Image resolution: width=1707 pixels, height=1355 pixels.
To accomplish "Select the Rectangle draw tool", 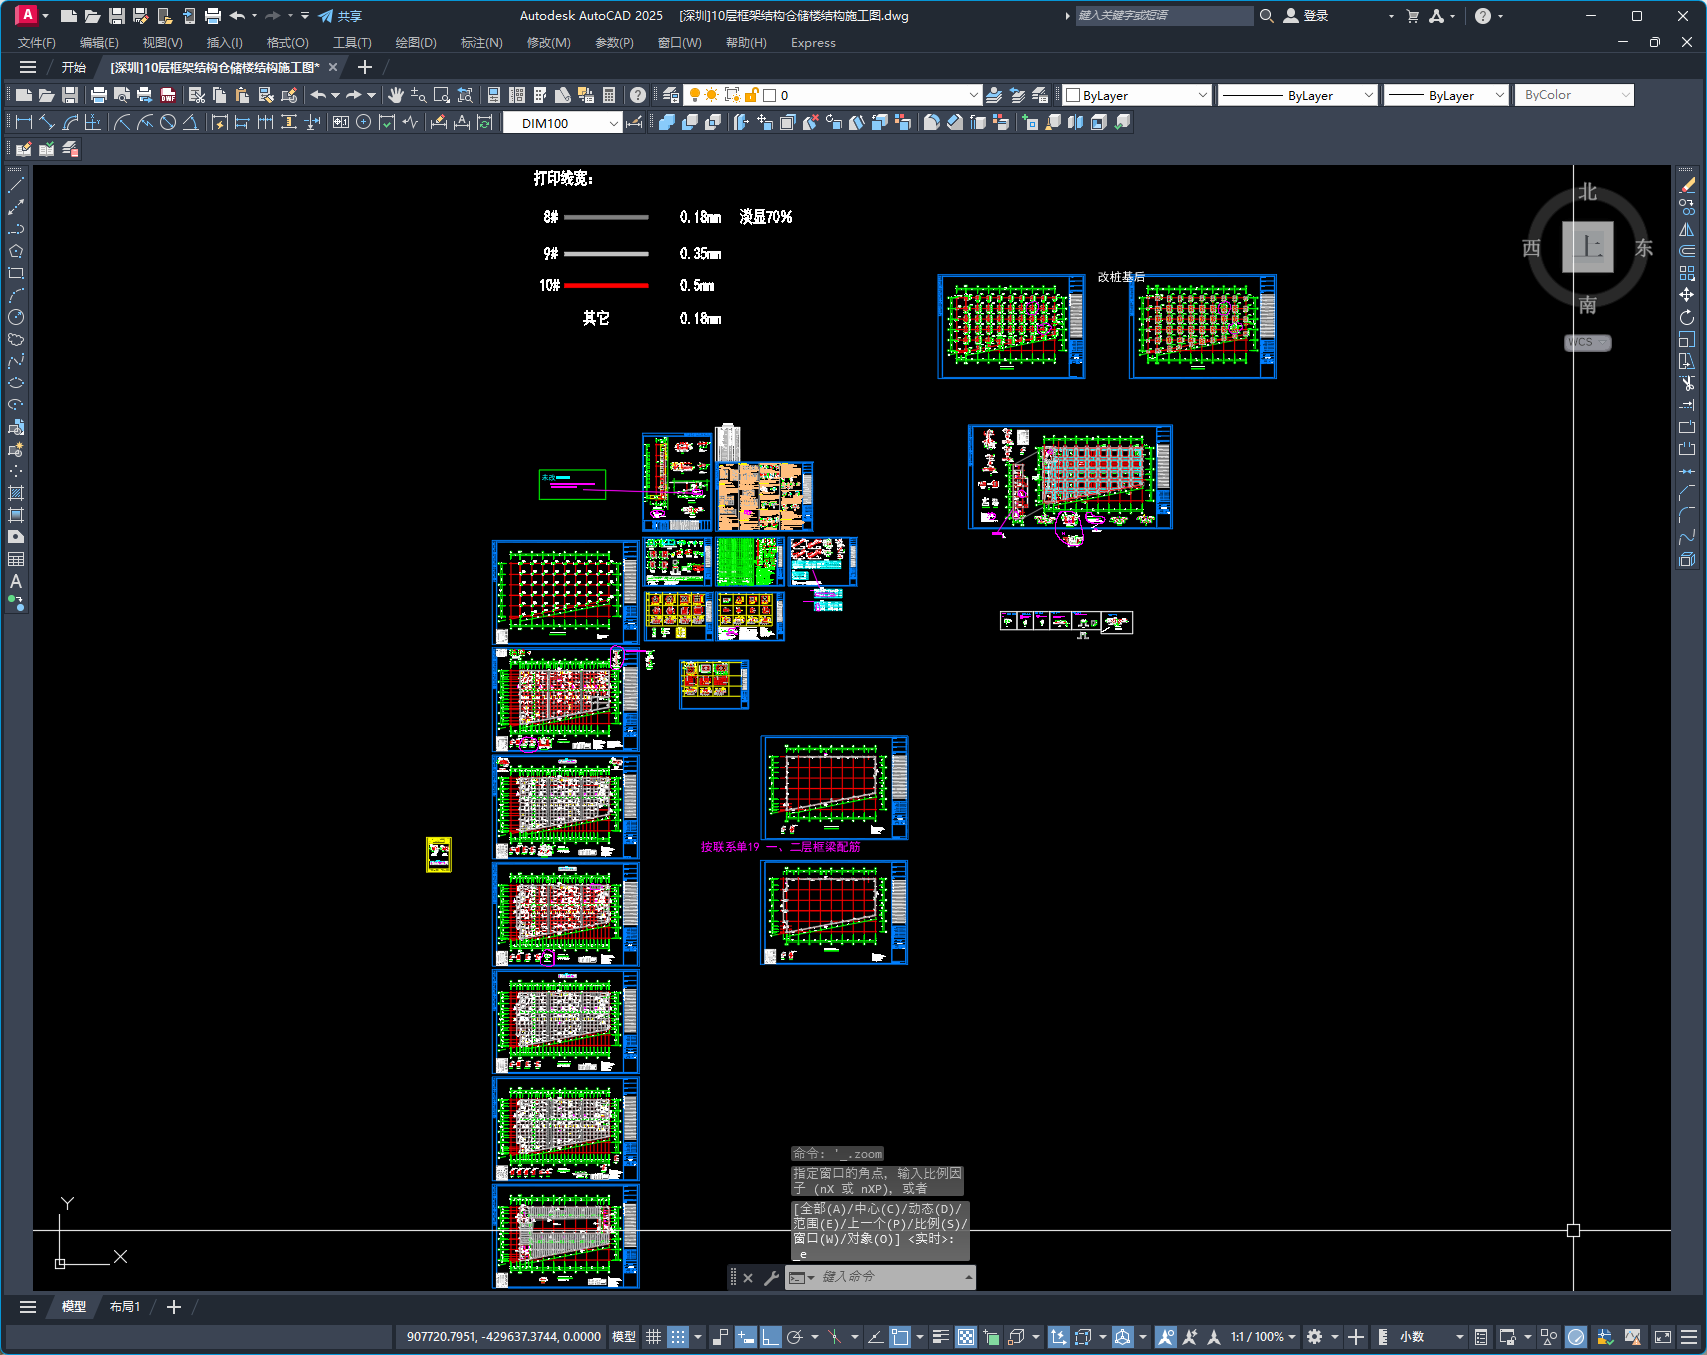I will (16, 273).
